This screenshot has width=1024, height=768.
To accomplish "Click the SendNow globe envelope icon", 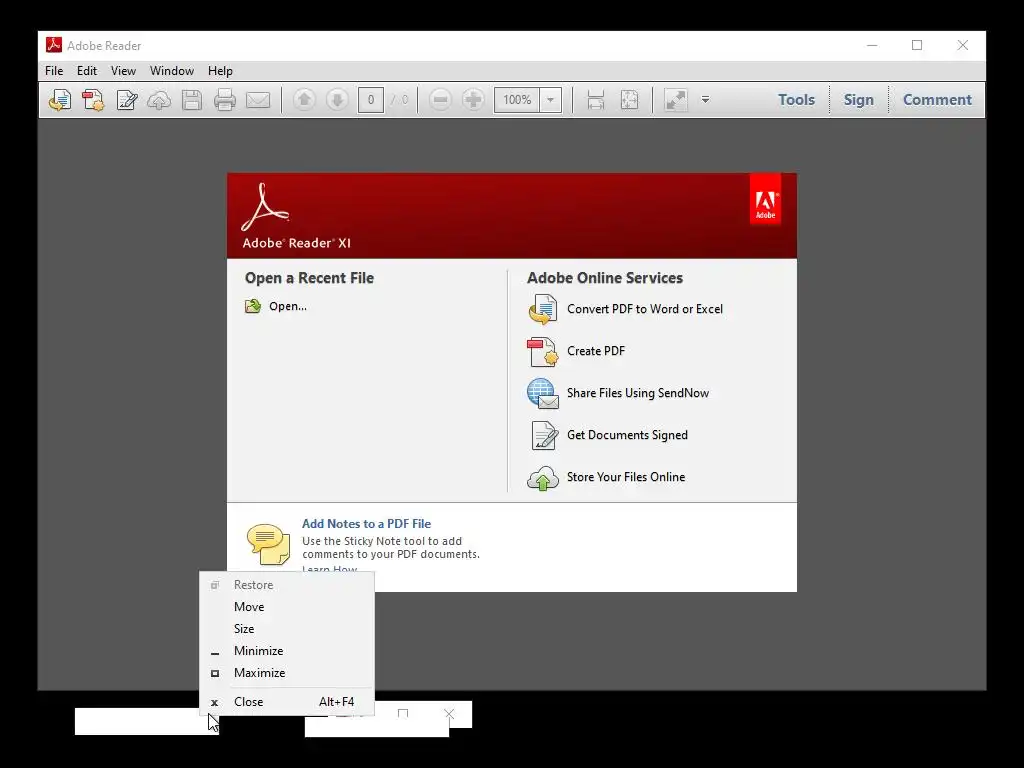I will point(543,393).
